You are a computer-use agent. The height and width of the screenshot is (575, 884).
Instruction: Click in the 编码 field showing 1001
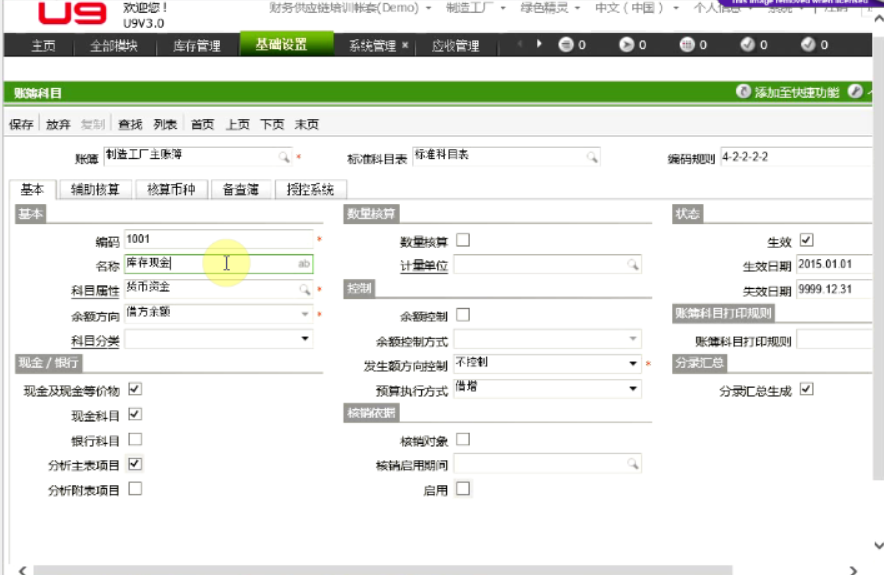coord(218,239)
